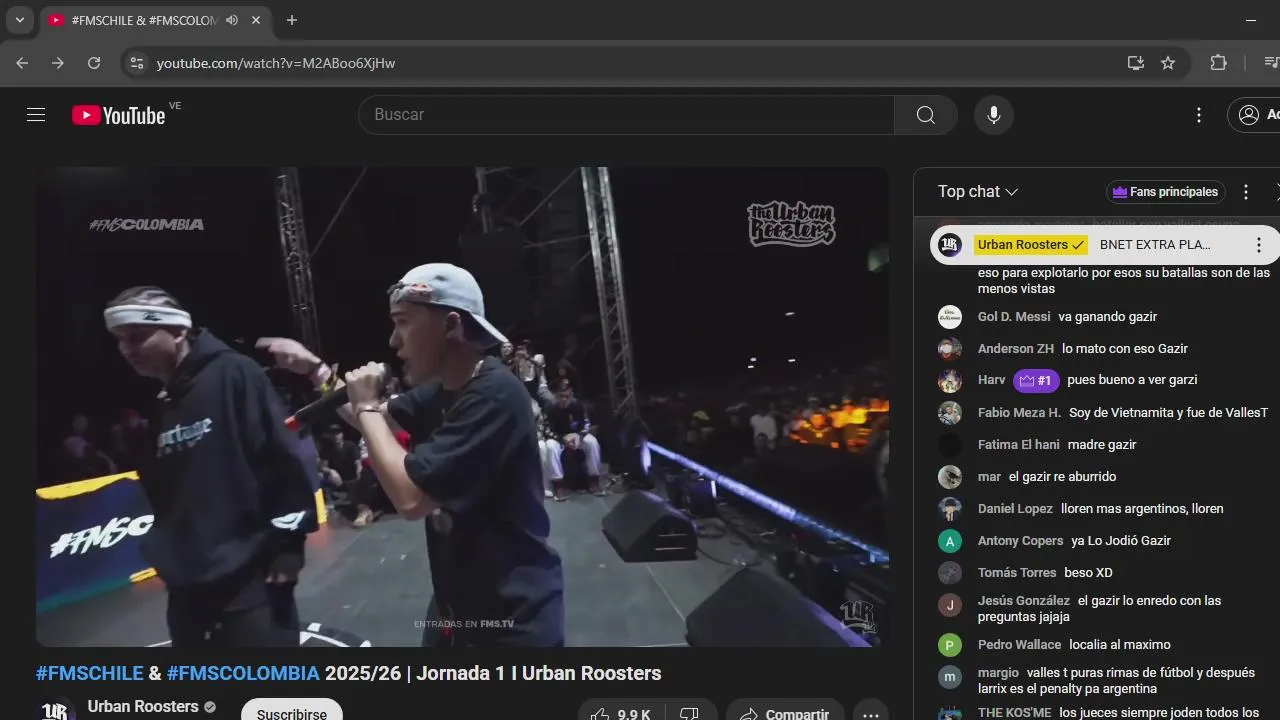
Task: Click the search magnifier button
Action: [926, 115]
